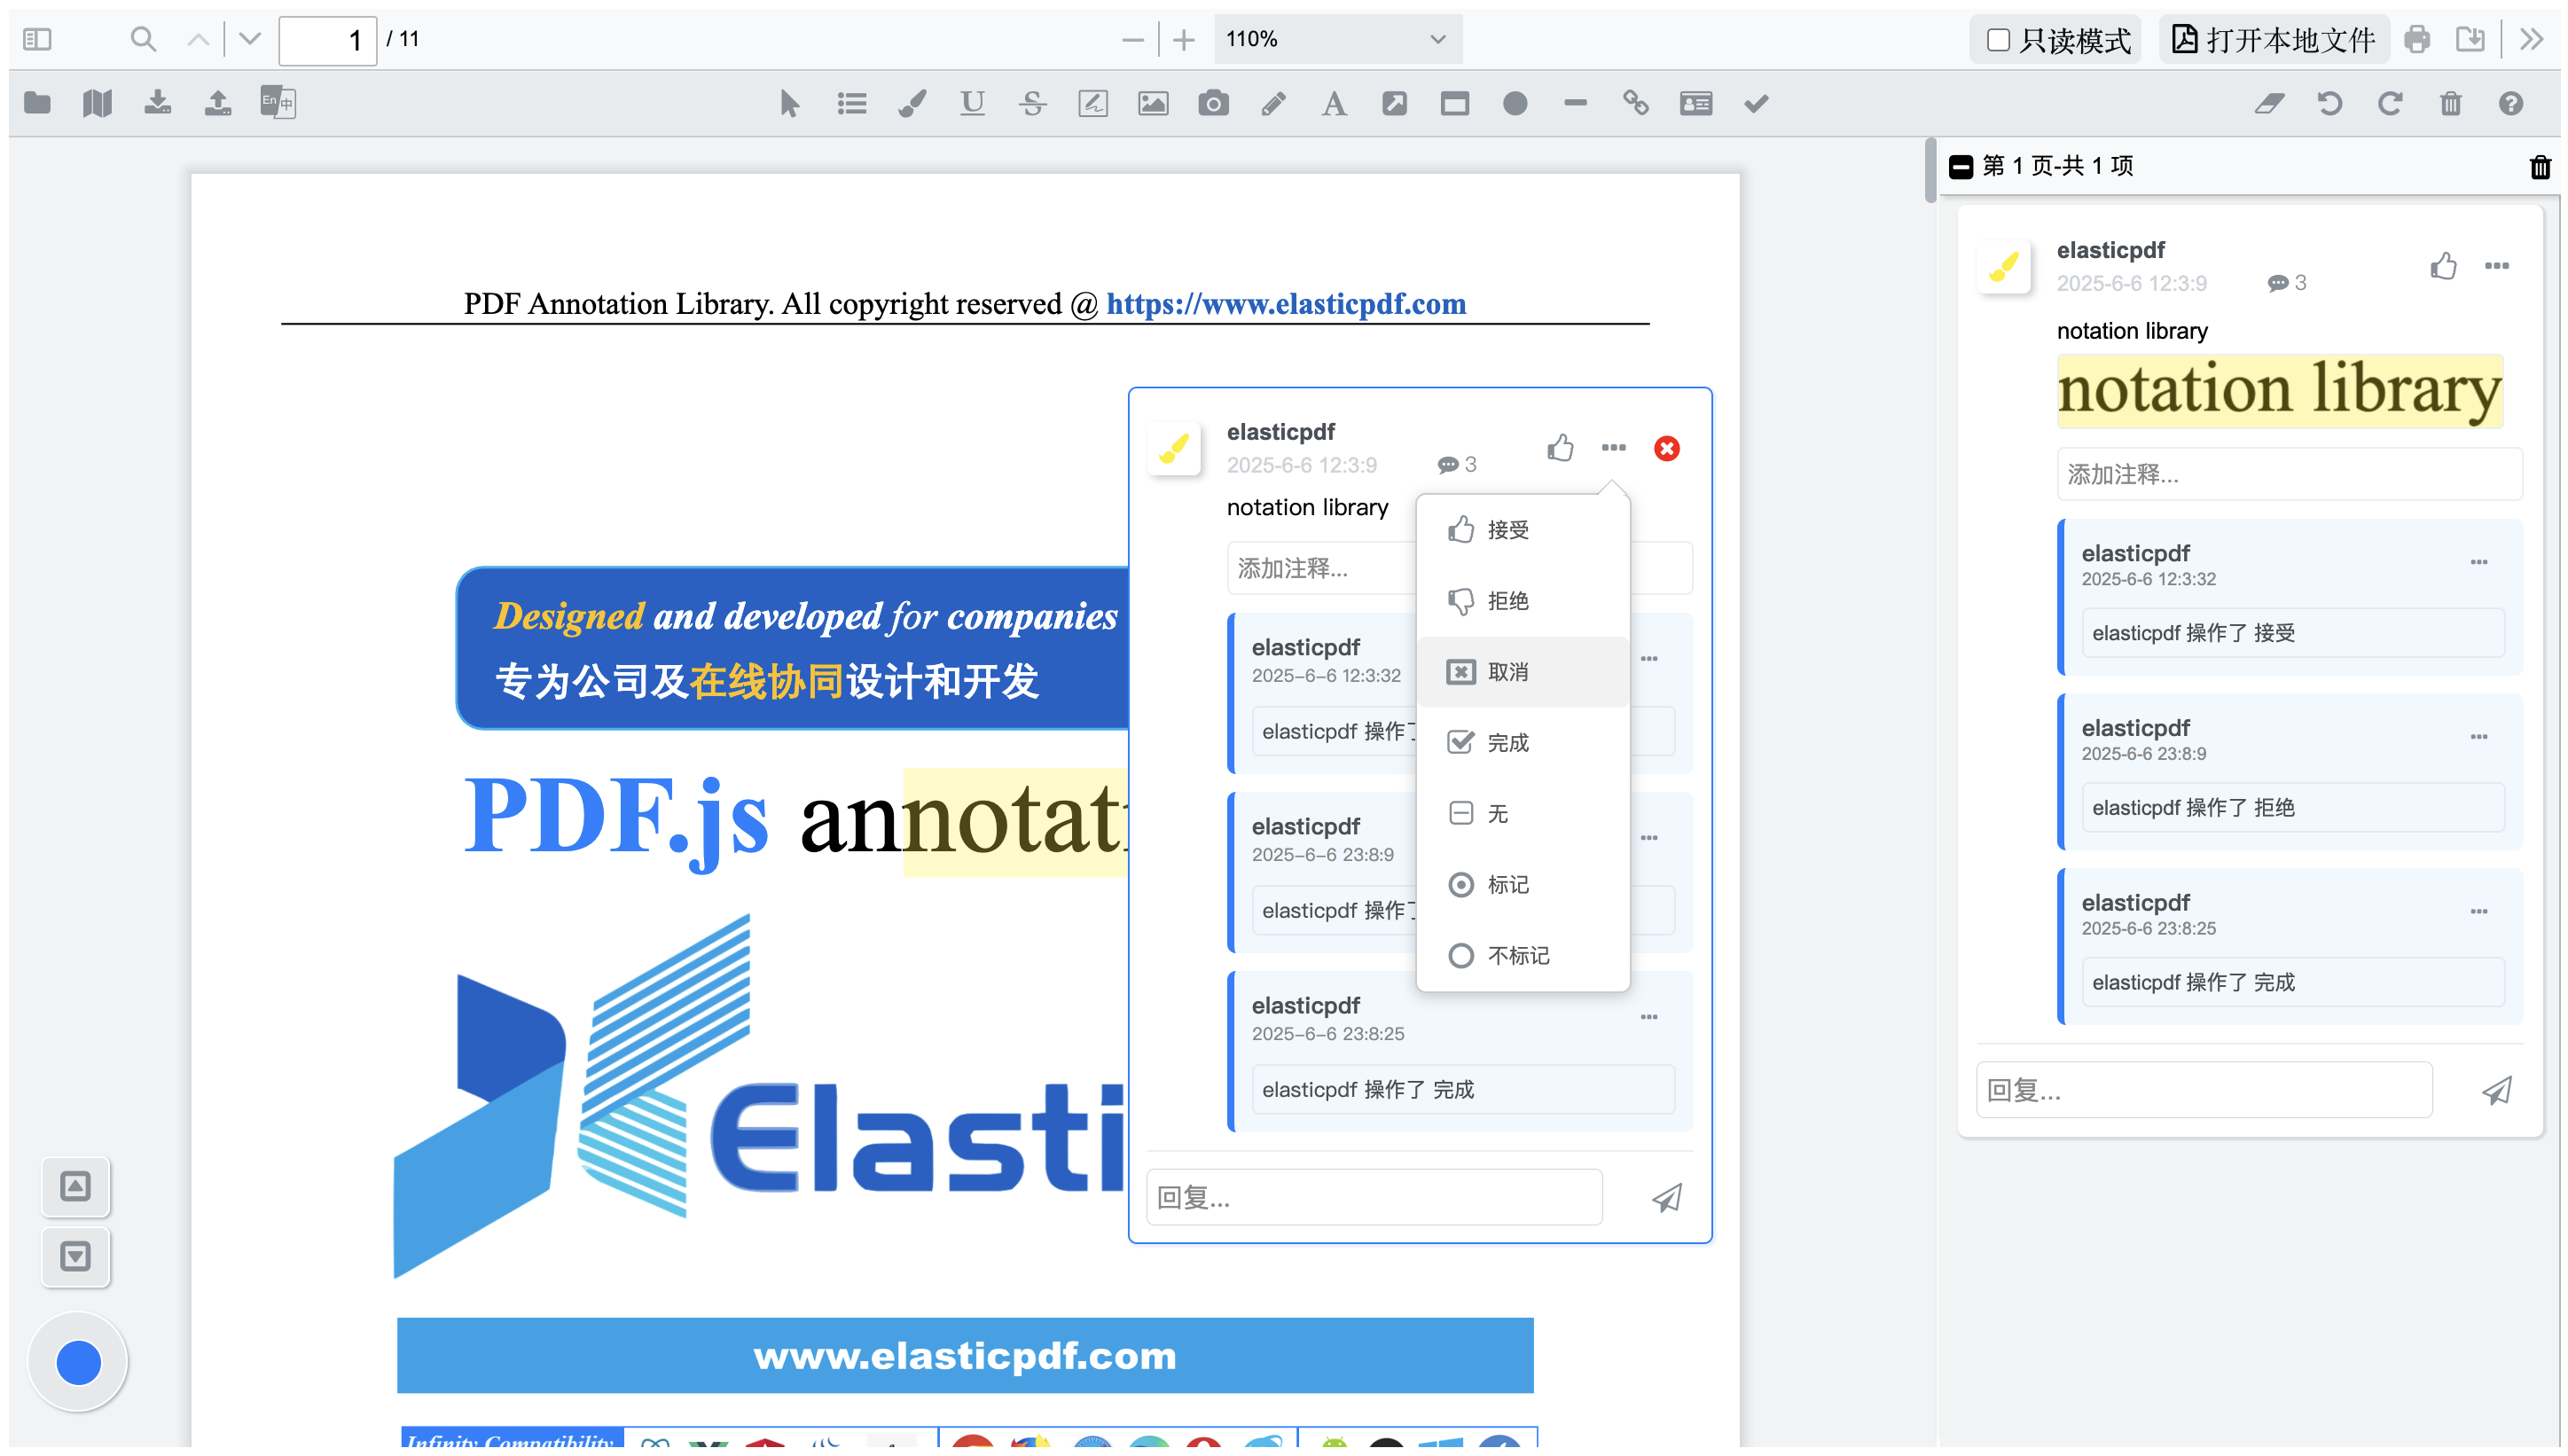Enable the 只读模式 checkbox

pos(1997,40)
